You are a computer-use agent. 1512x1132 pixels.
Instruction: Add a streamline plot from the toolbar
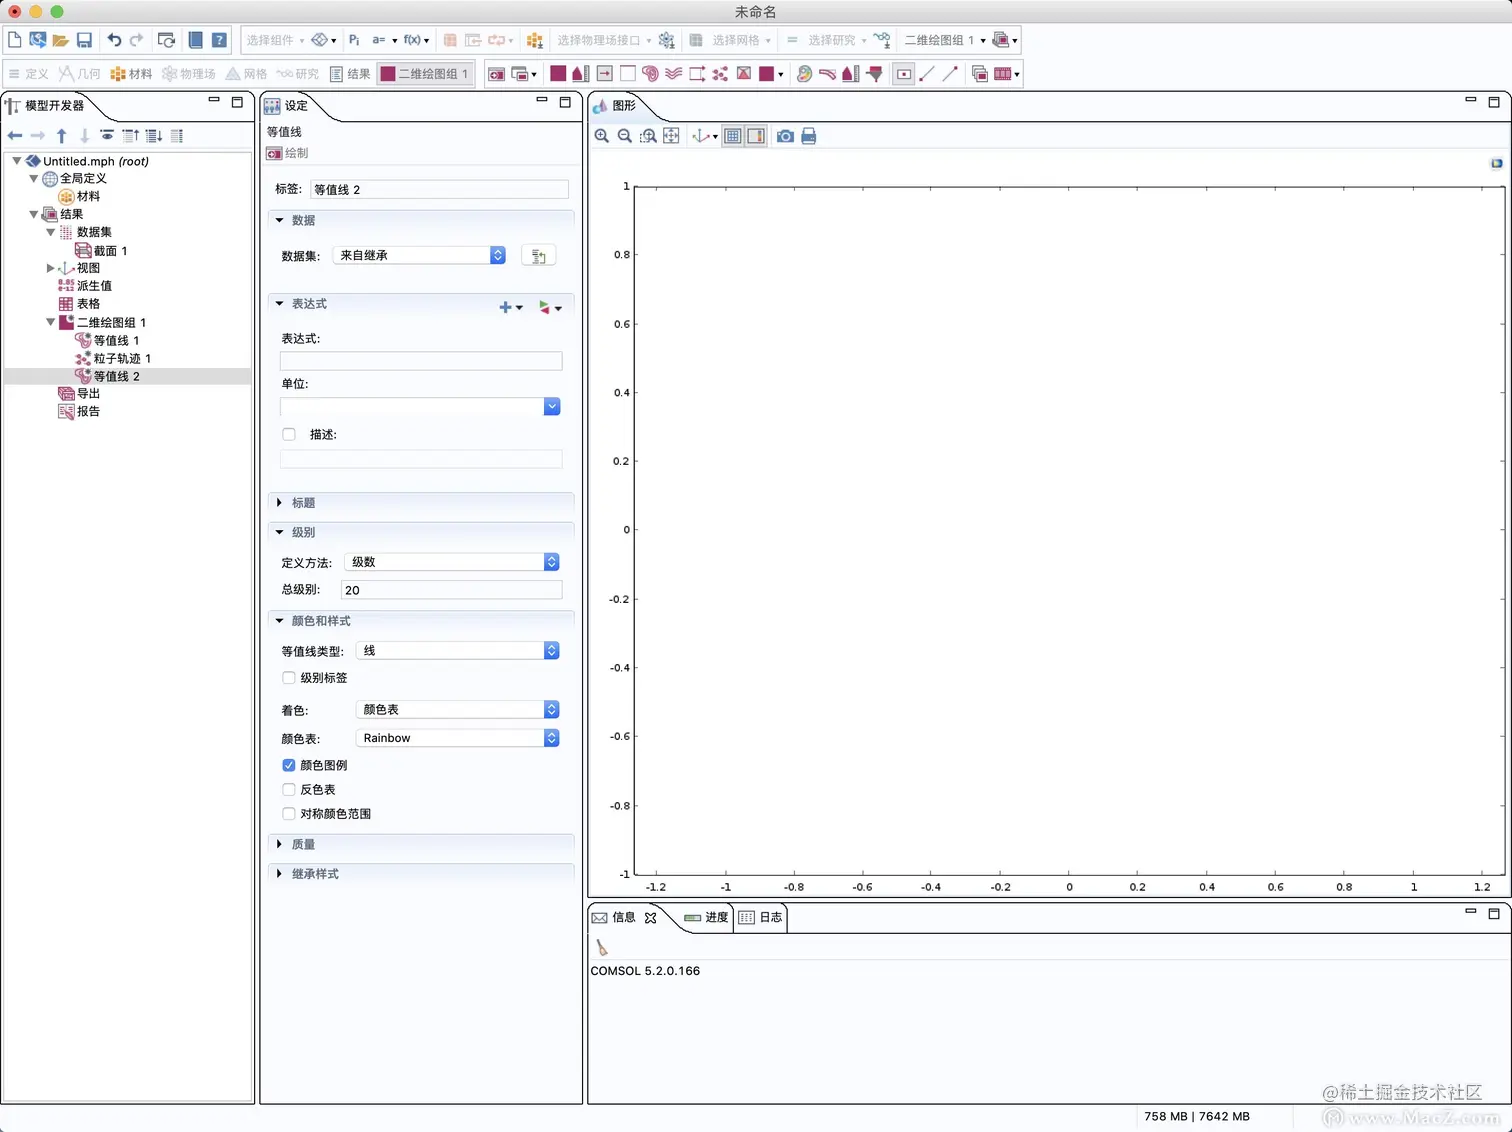click(x=674, y=73)
